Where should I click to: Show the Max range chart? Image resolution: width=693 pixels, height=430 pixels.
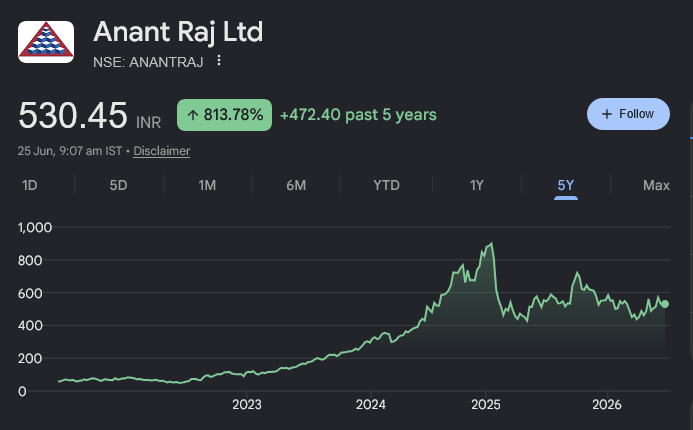pos(656,185)
